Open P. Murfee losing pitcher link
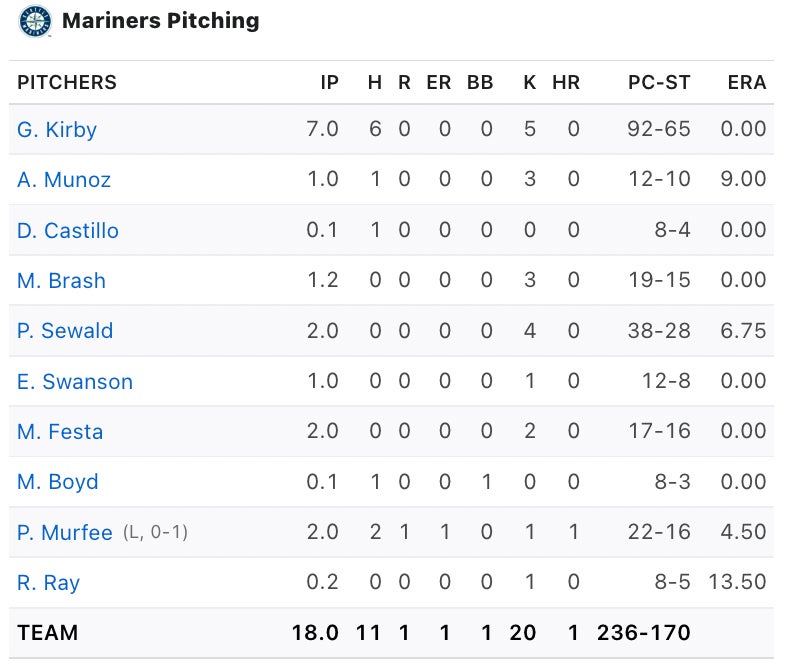 click(x=65, y=533)
